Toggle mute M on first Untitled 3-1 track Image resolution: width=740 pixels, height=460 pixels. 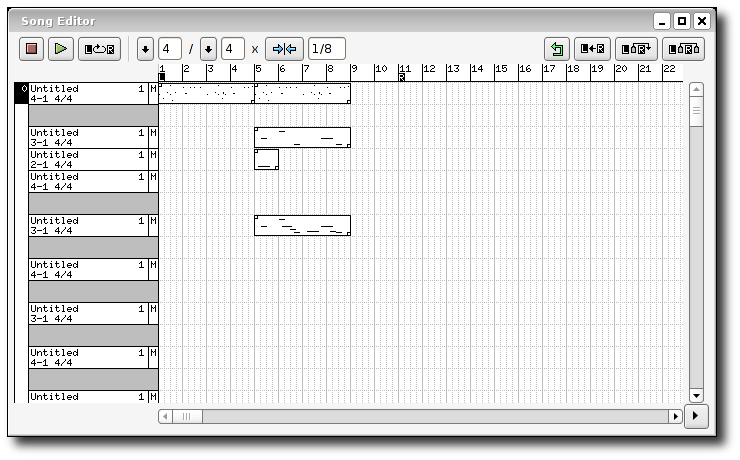click(153, 137)
